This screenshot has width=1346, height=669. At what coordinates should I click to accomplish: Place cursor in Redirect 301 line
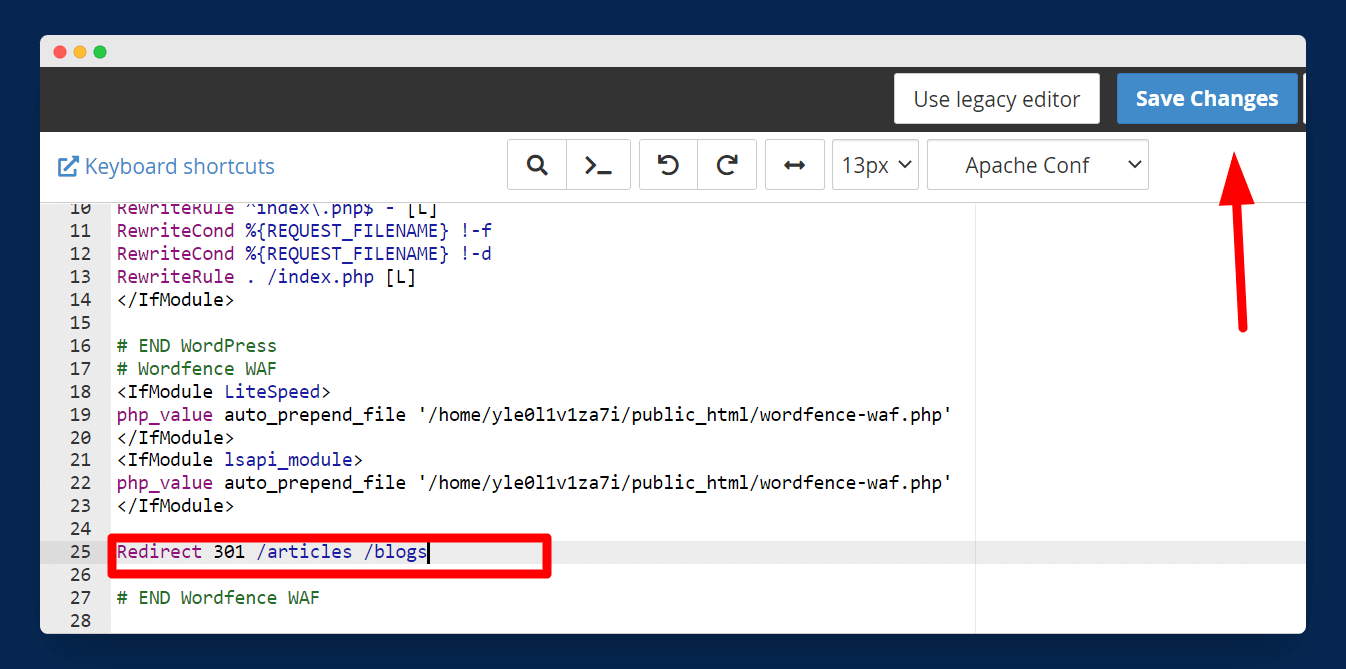(272, 552)
